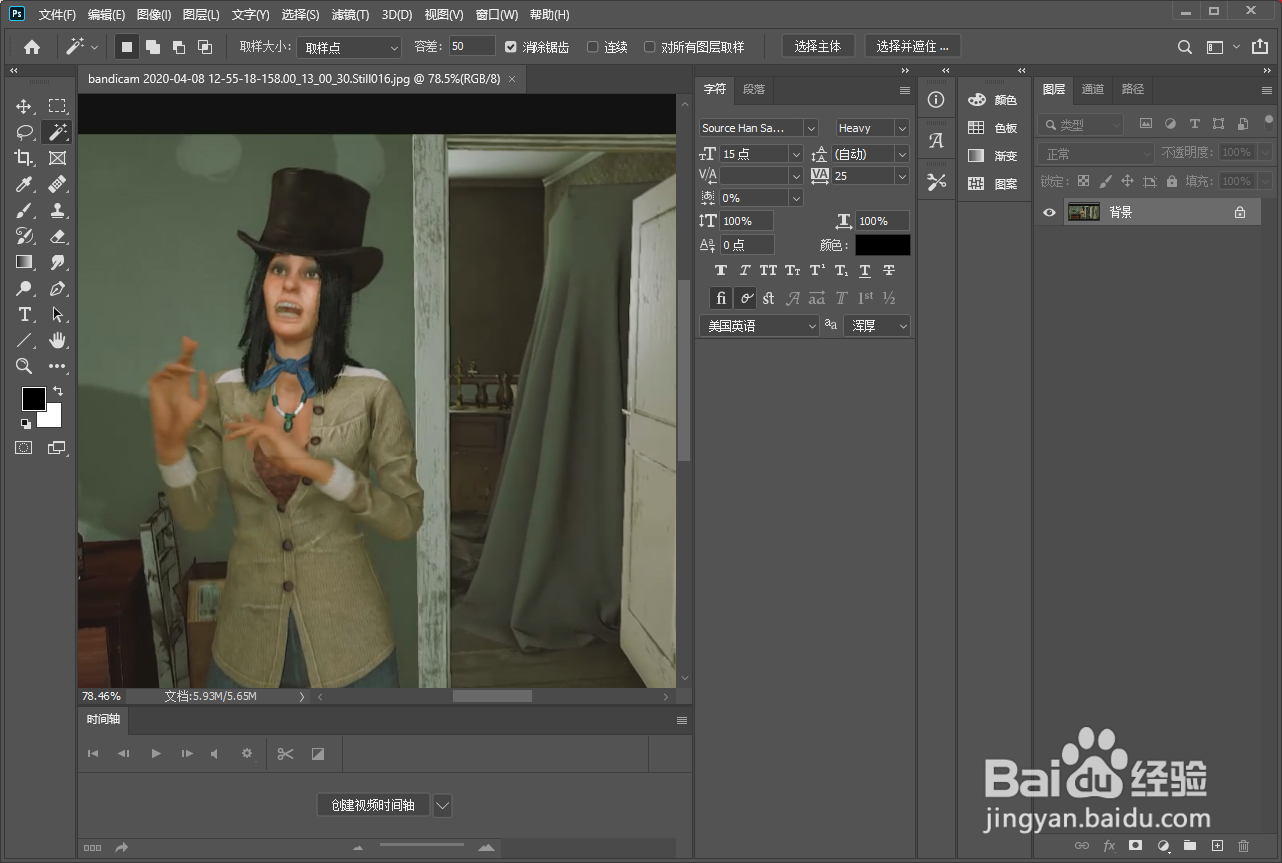Click the 创建视频时间轴 button
The height and width of the screenshot is (863, 1282).
tap(373, 805)
